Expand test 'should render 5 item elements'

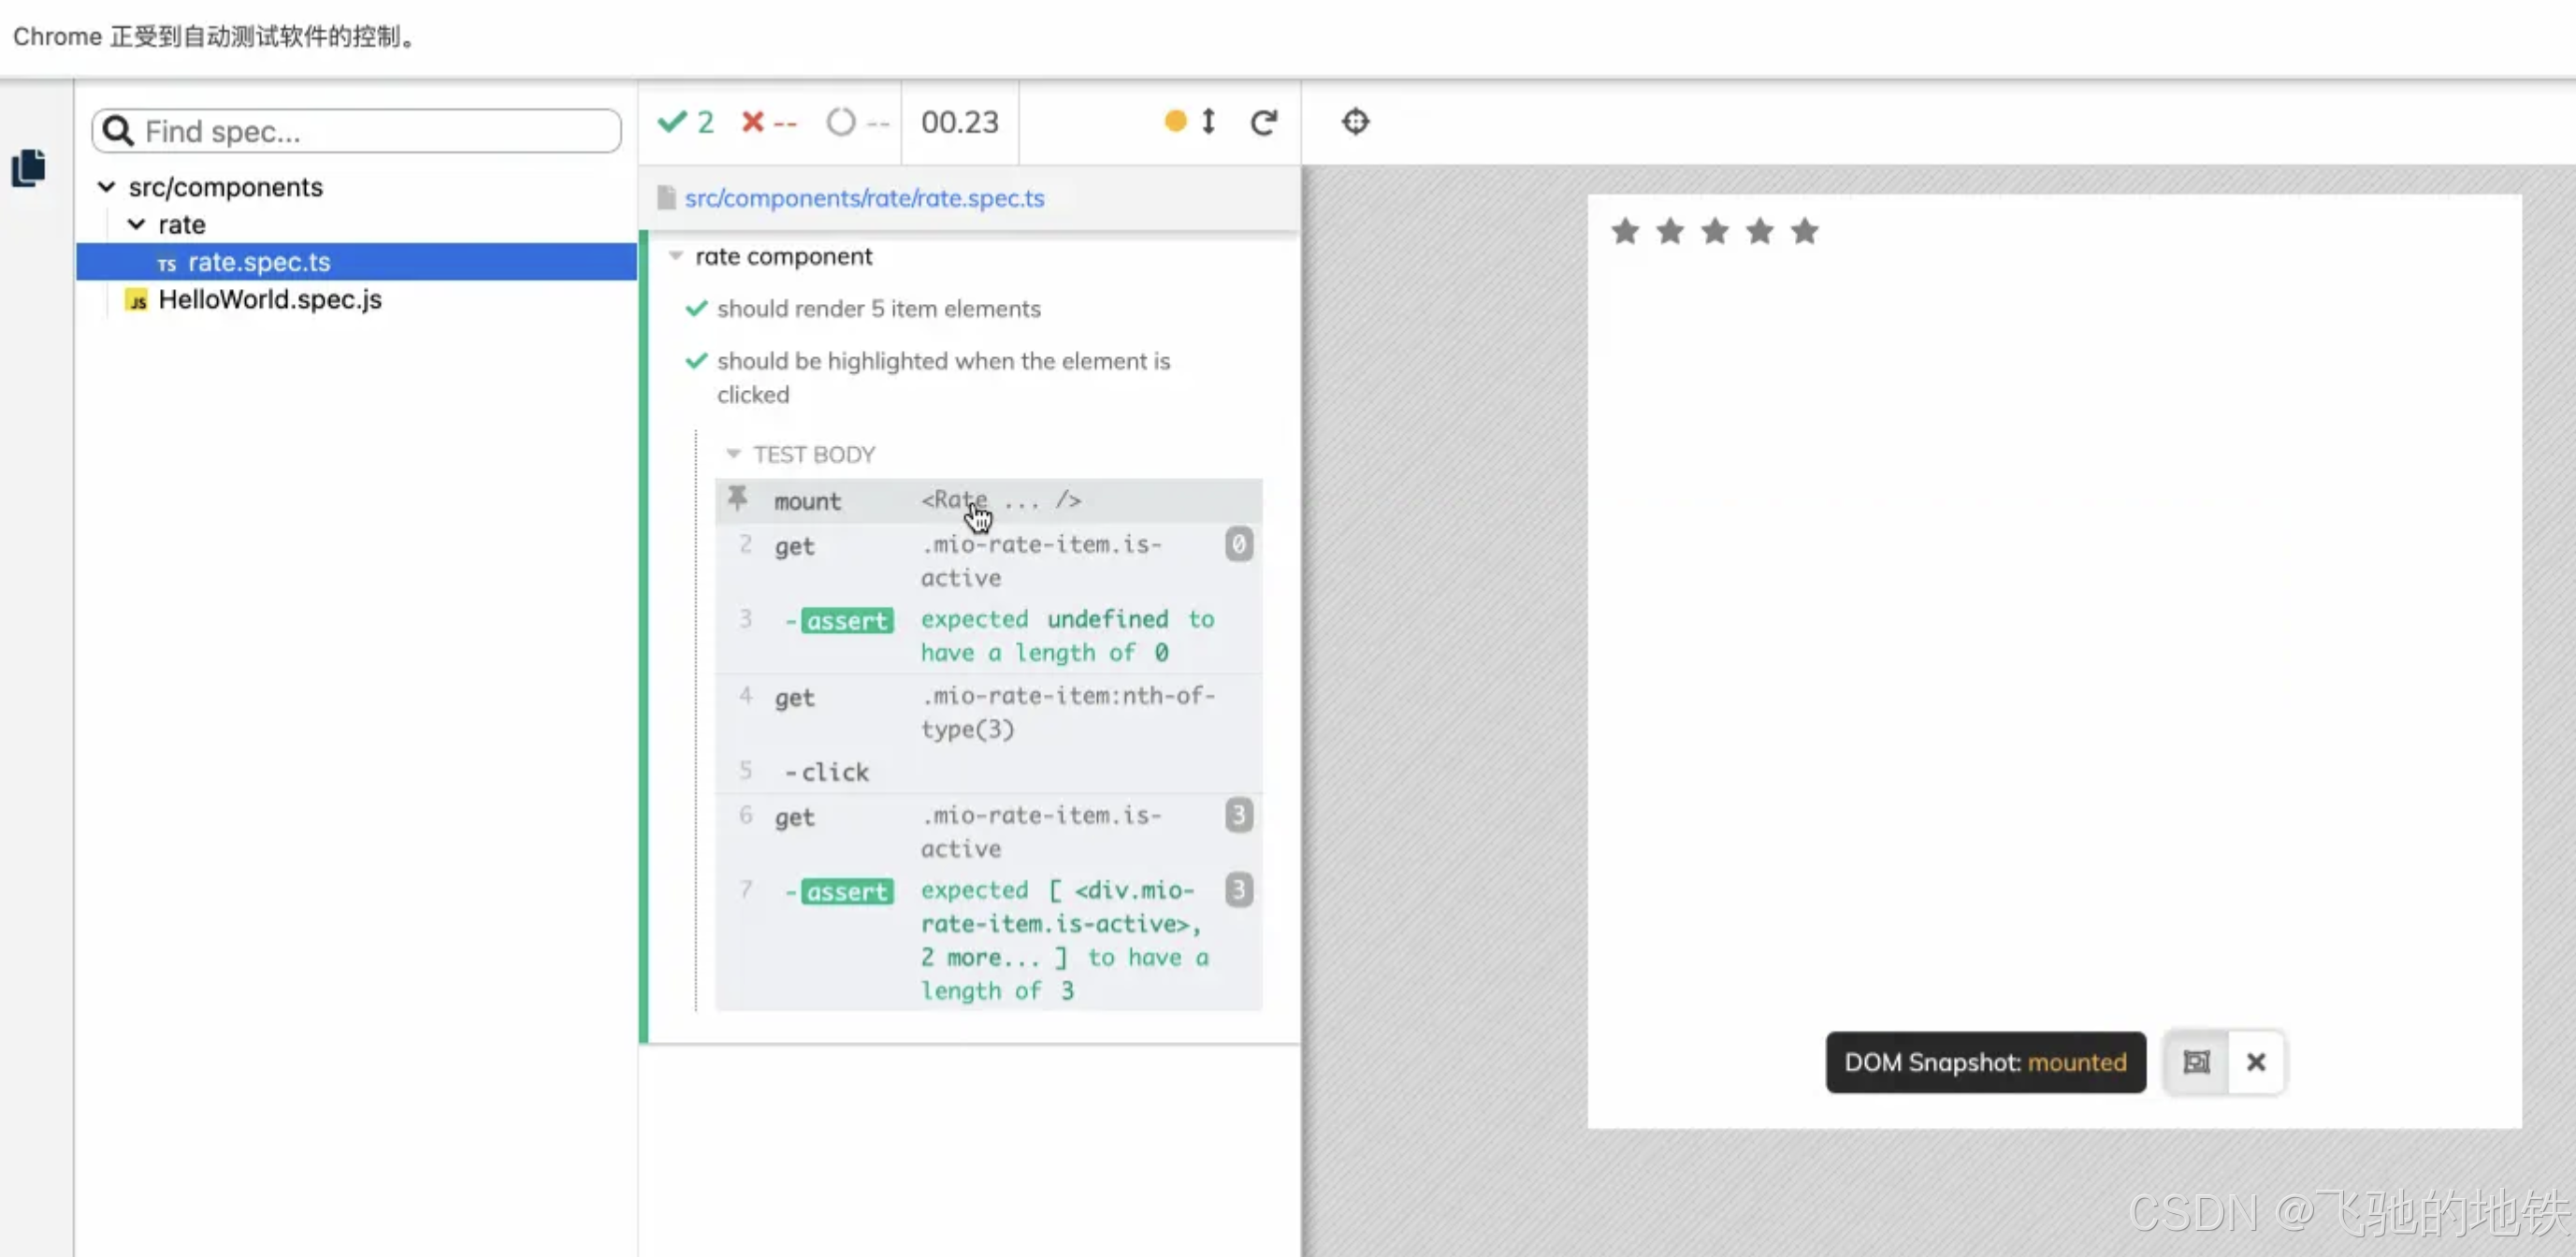pos(878,309)
